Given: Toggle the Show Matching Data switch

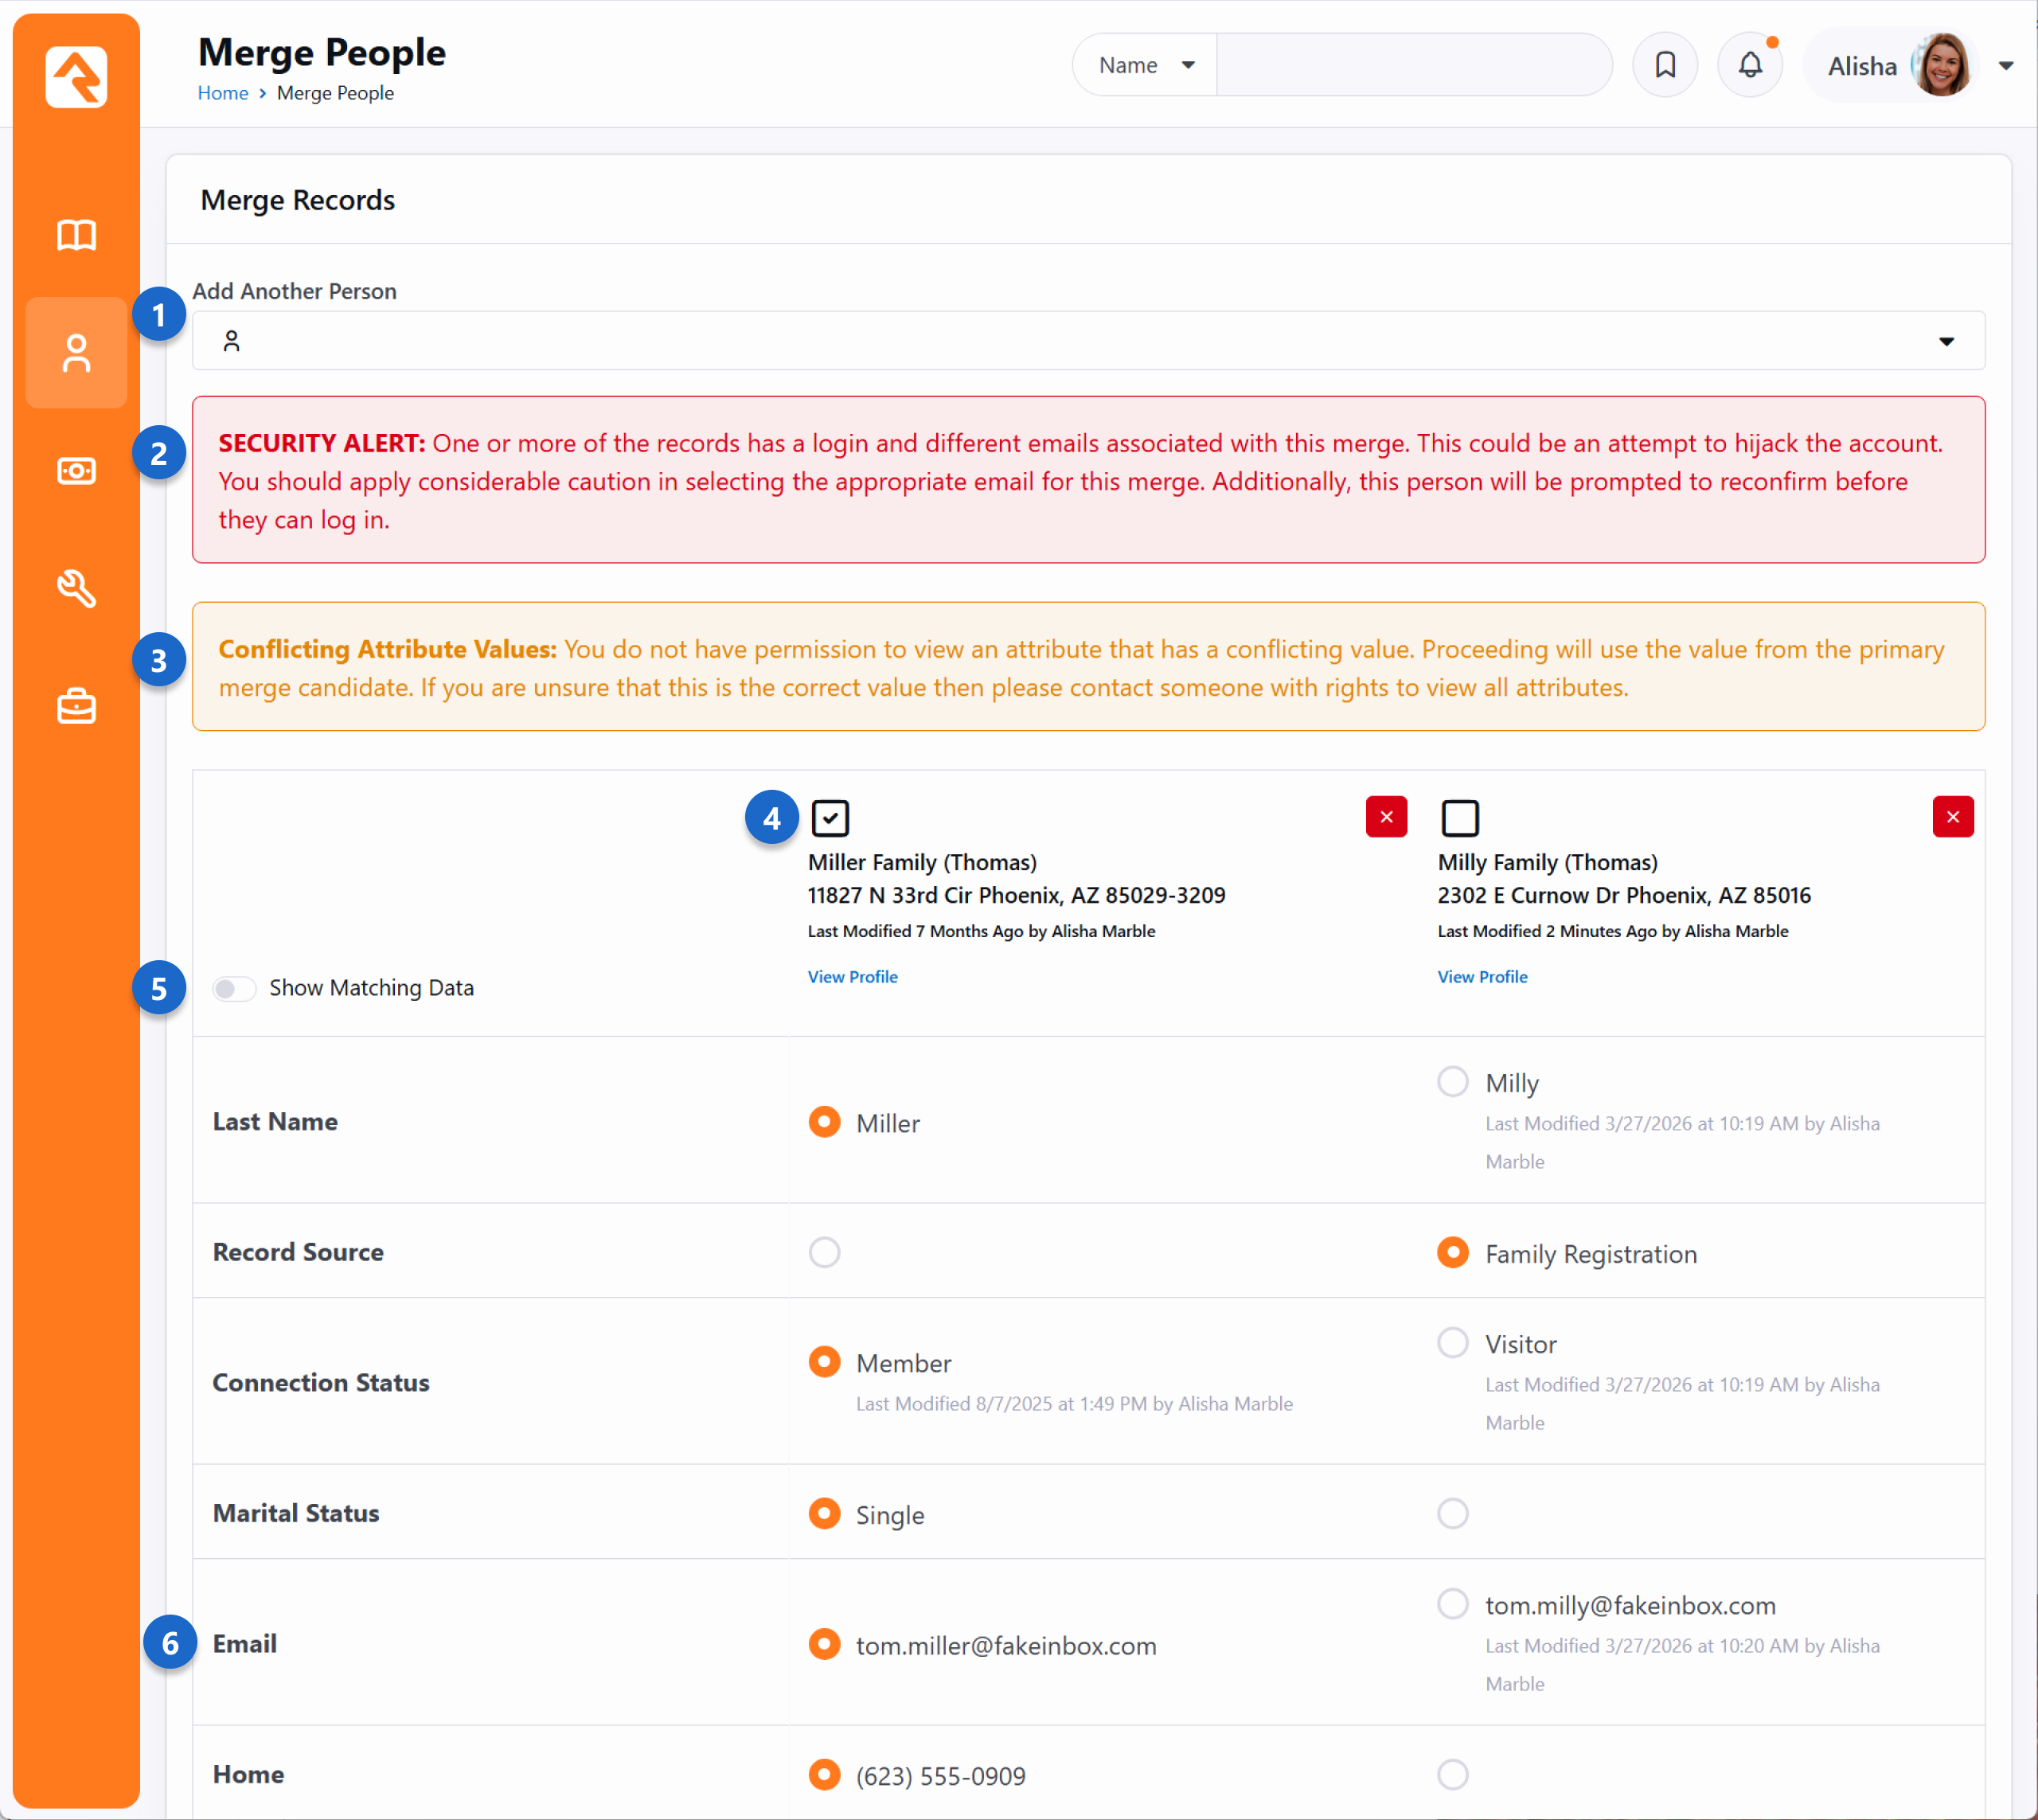Looking at the screenshot, I should (234, 988).
